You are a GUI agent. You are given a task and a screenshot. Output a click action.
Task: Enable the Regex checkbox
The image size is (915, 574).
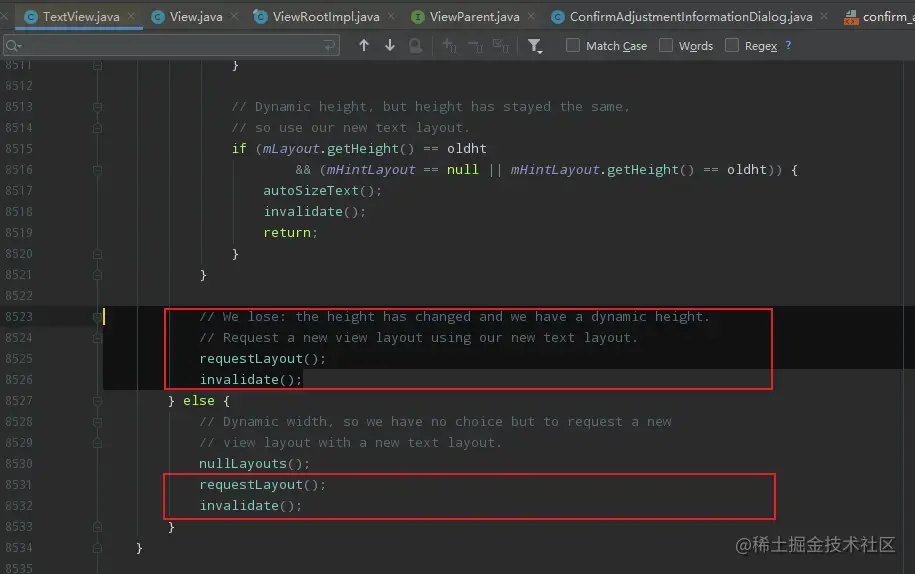(732, 45)
